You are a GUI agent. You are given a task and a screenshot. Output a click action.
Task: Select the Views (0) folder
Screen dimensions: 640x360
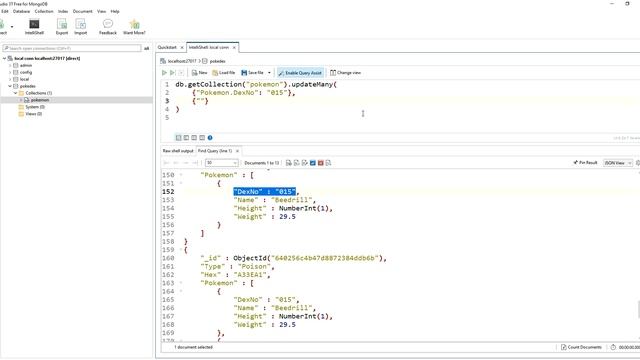(33, 114)
